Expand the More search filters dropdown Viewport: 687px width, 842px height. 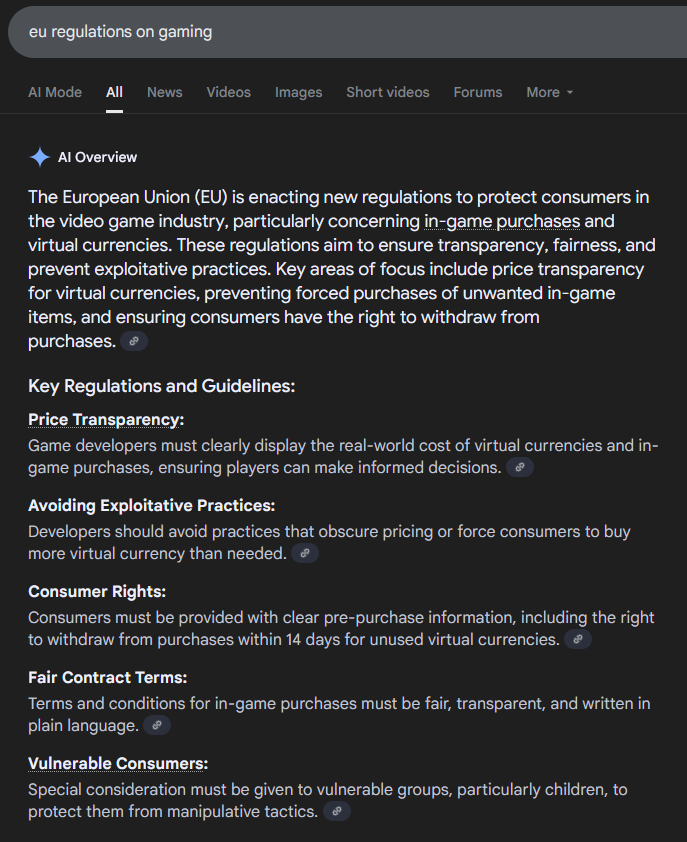(x=549, y=92)
